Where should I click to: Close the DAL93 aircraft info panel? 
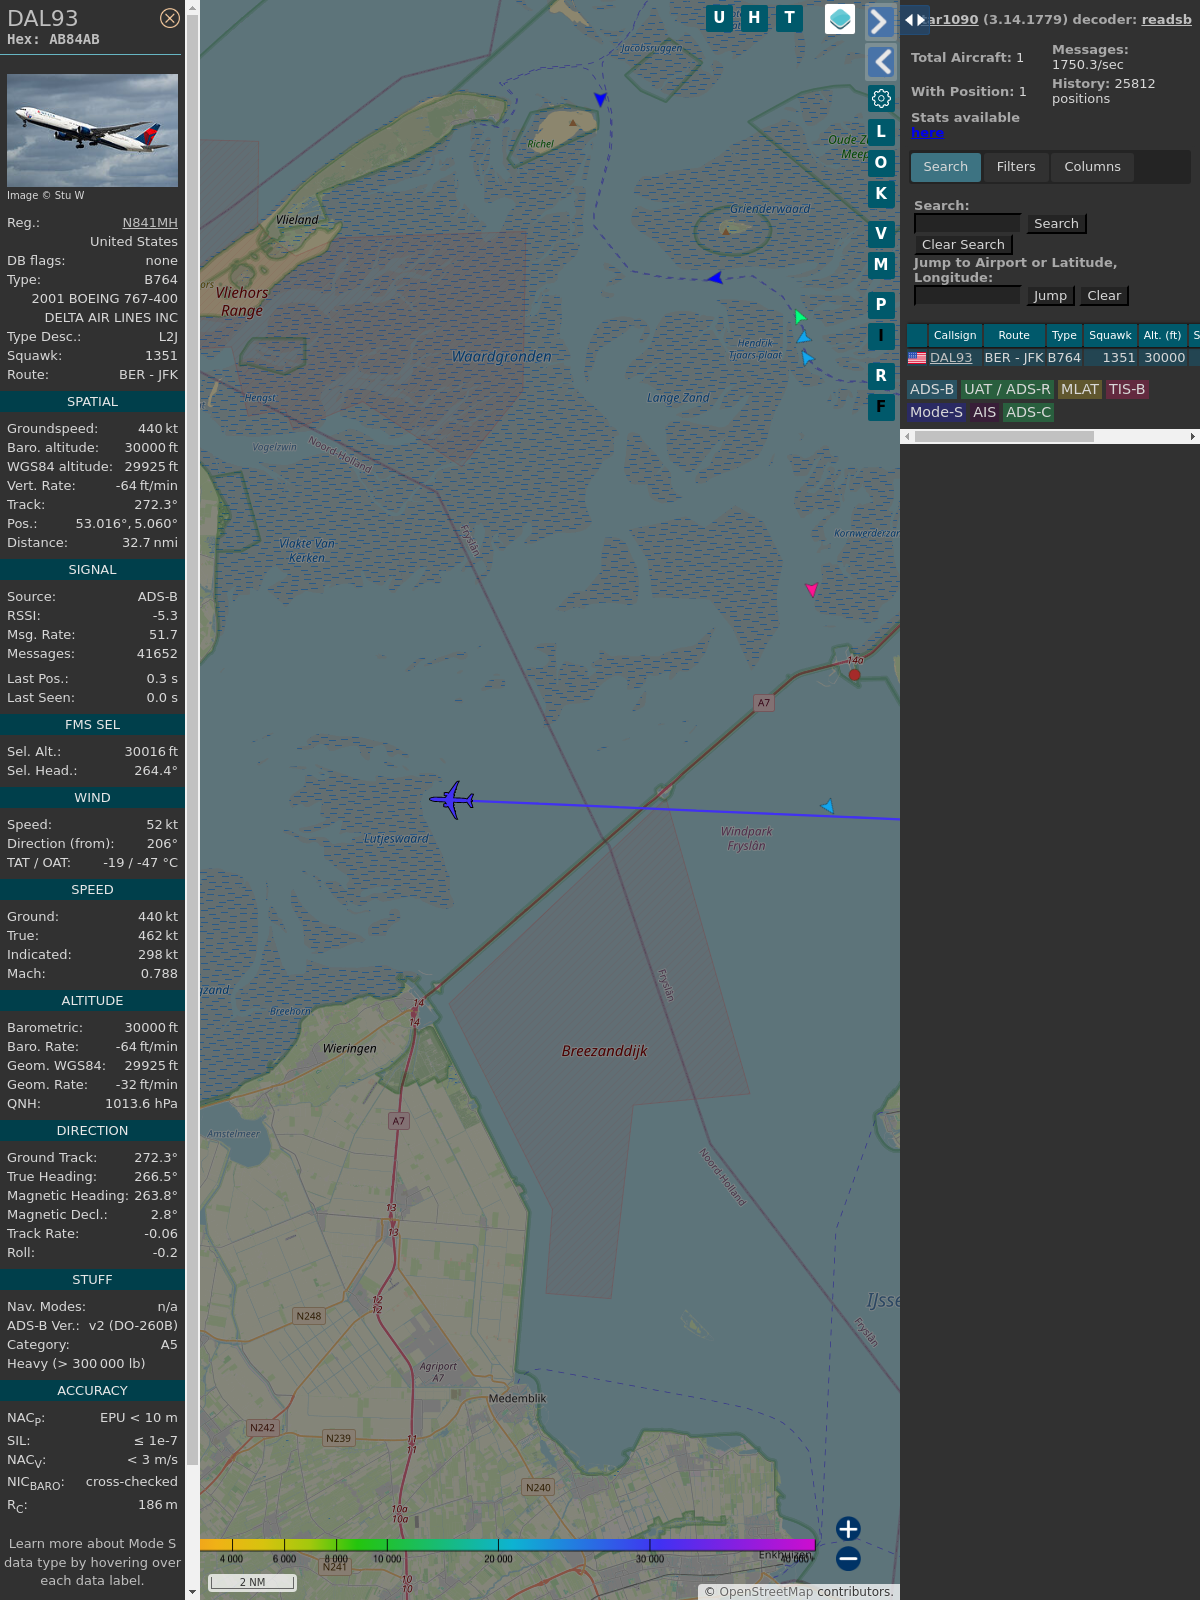pos(170,18)
